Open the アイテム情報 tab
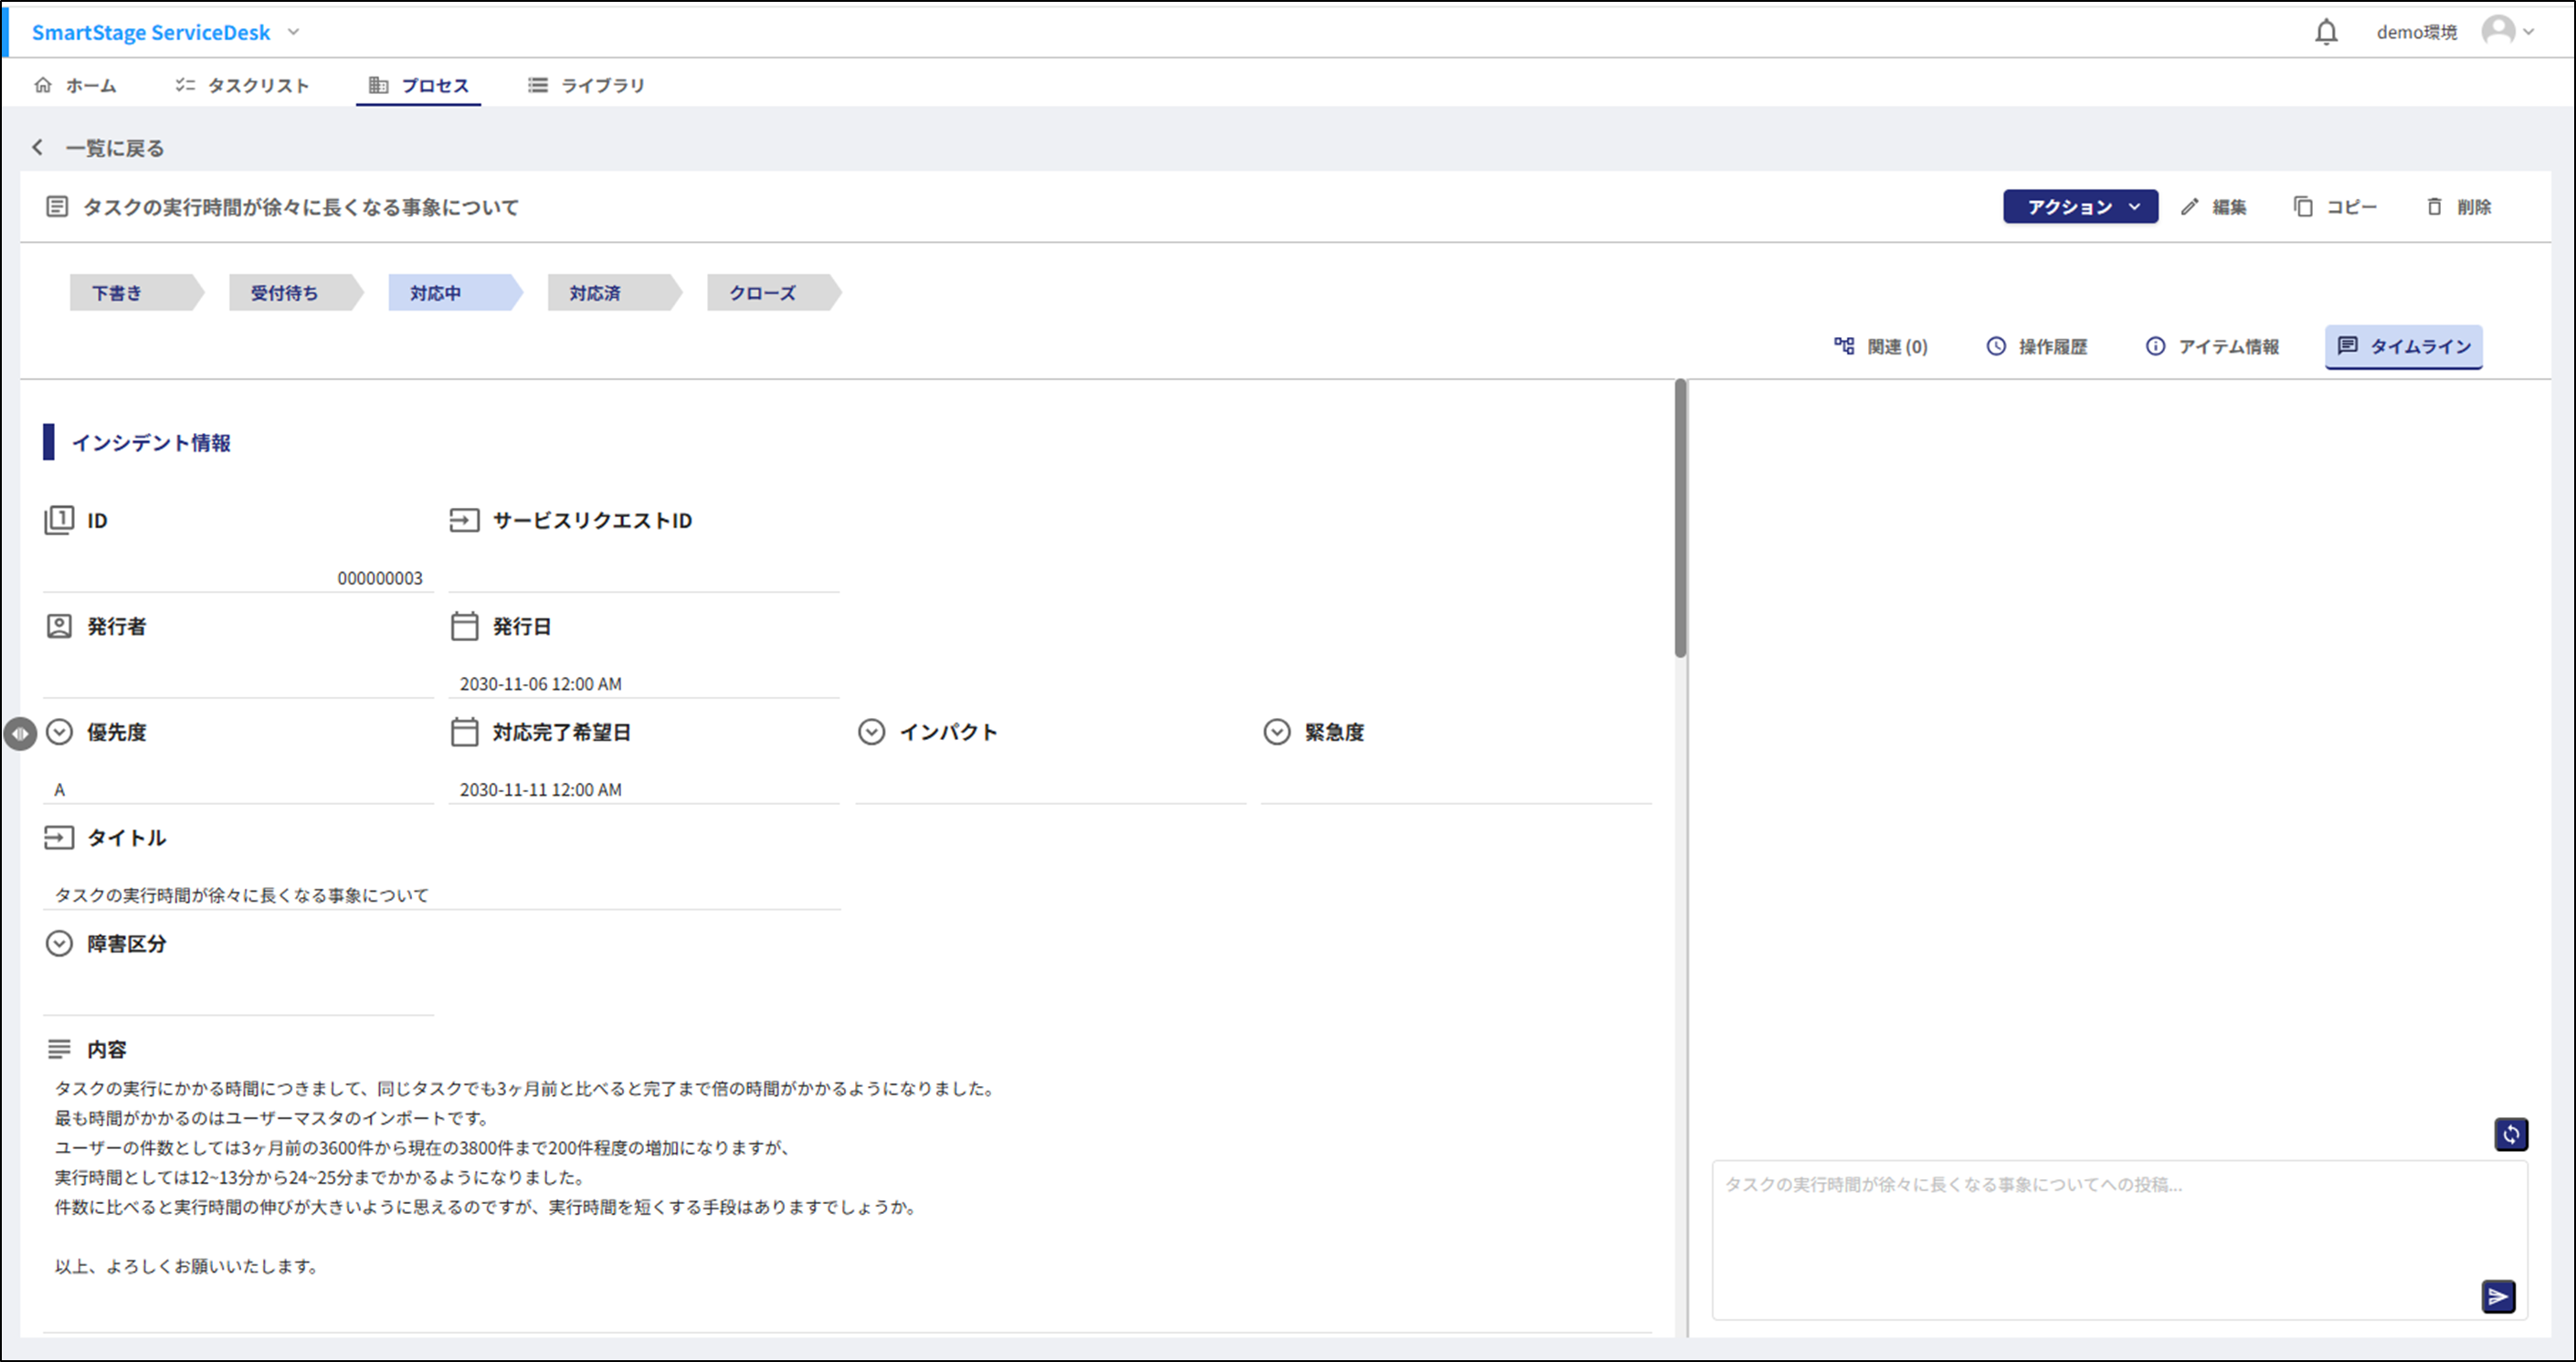The width and height of the screenshot is (2576, 1362). coord(2212,346)
